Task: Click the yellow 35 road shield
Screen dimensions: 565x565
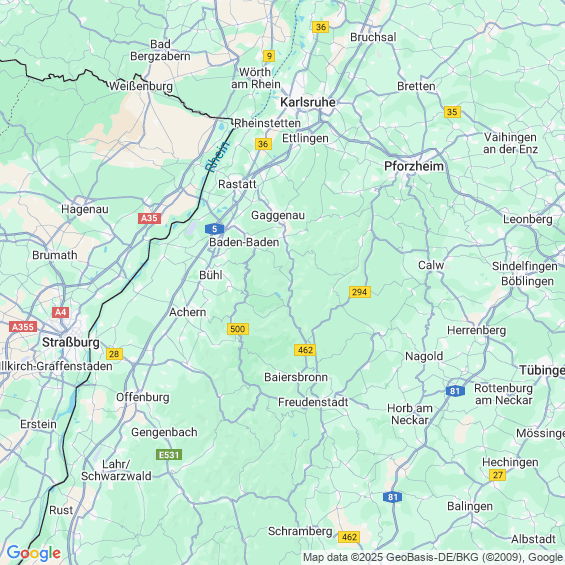Action: 452,112
